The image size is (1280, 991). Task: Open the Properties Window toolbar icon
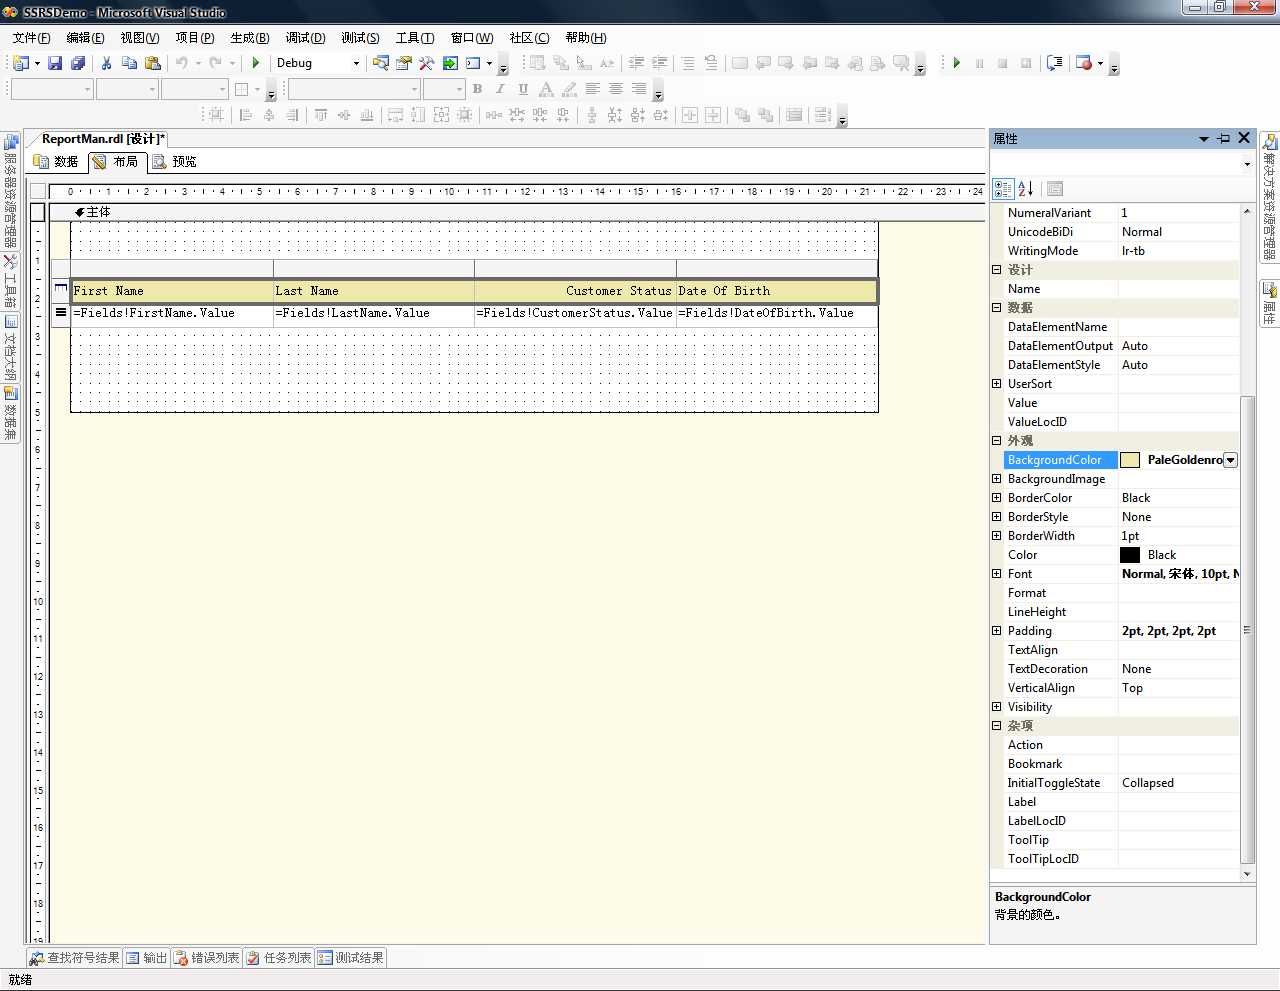[x=404, y=63]
